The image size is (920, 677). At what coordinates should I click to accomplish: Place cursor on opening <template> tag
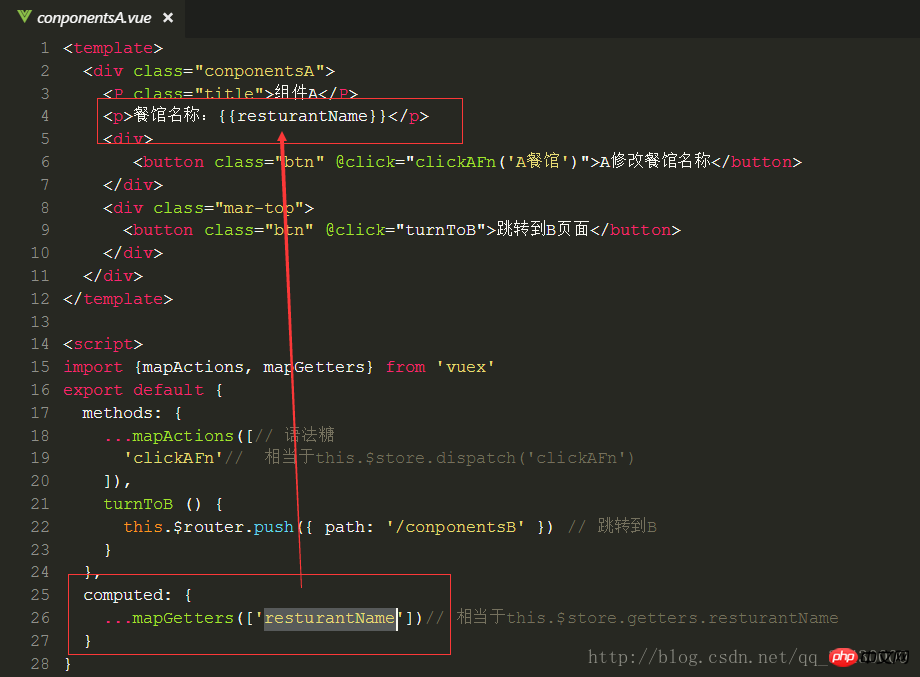[x=113, y=48]
